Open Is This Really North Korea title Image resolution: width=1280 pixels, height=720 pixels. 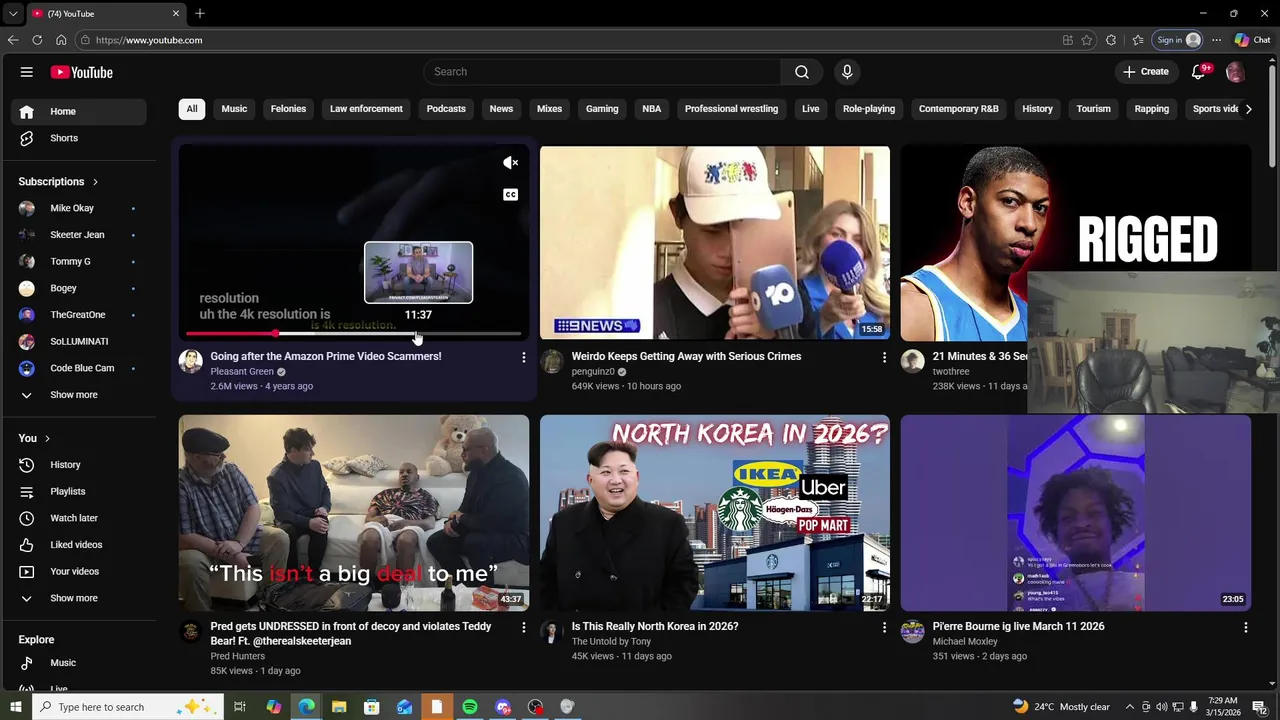pos(655,627)
